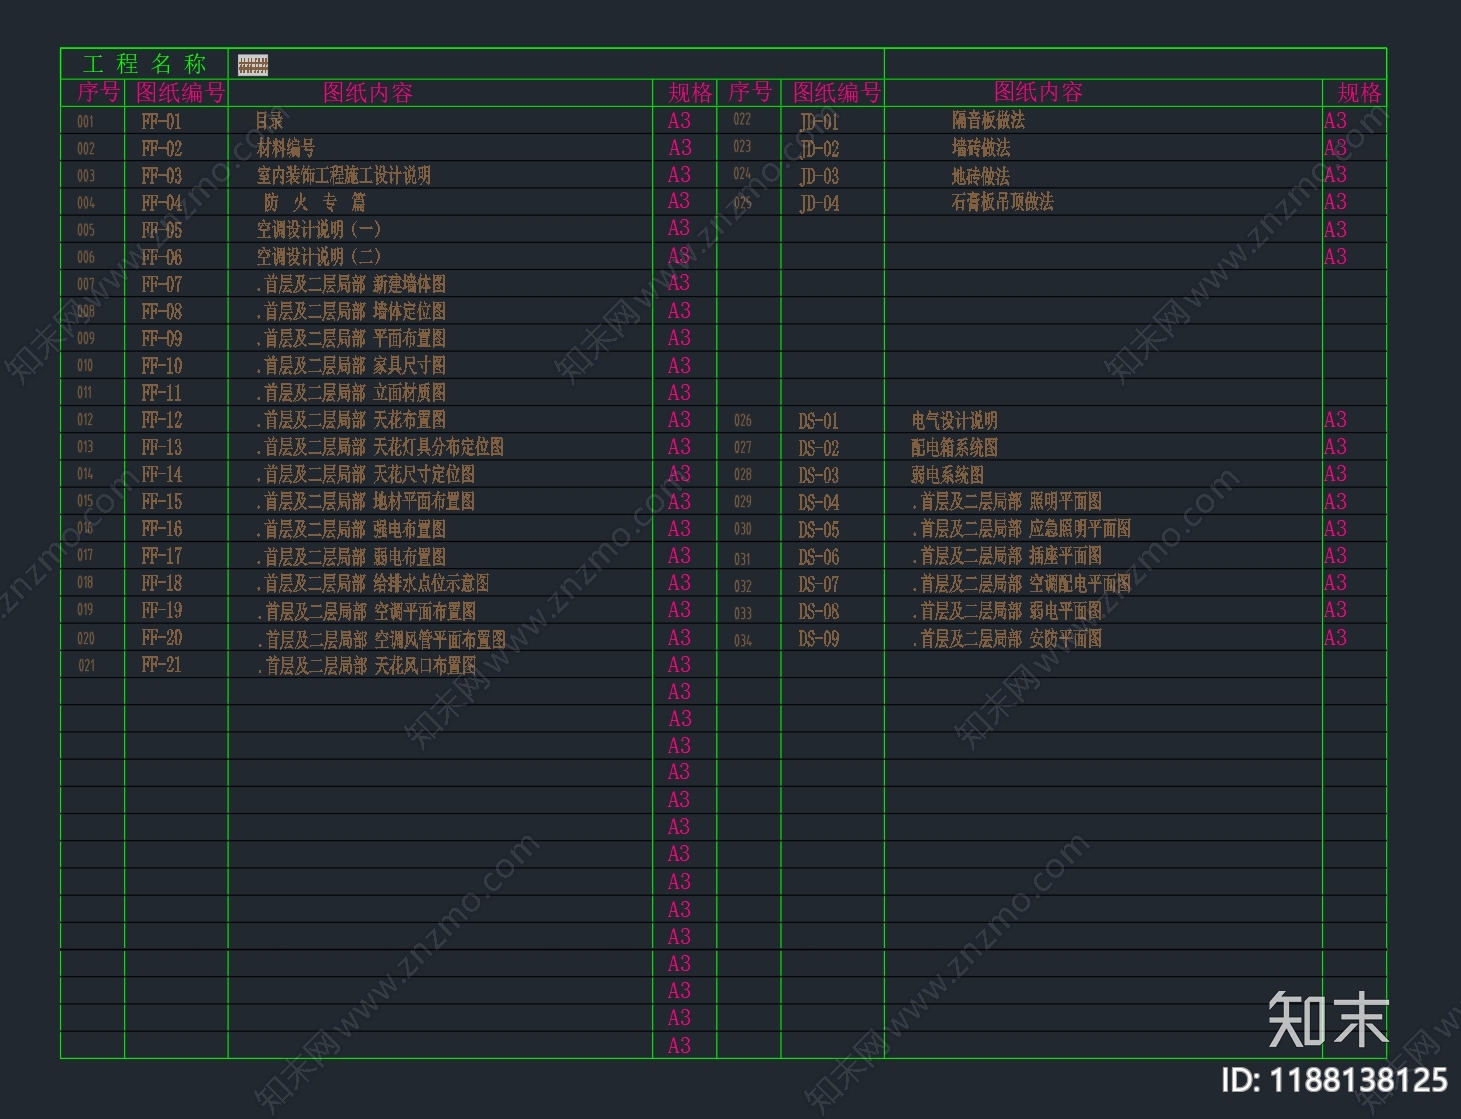Click drawing number FF-04
Image resolution: width=1461 pixels, height=1119 pixels.
(x=162, y=203)
